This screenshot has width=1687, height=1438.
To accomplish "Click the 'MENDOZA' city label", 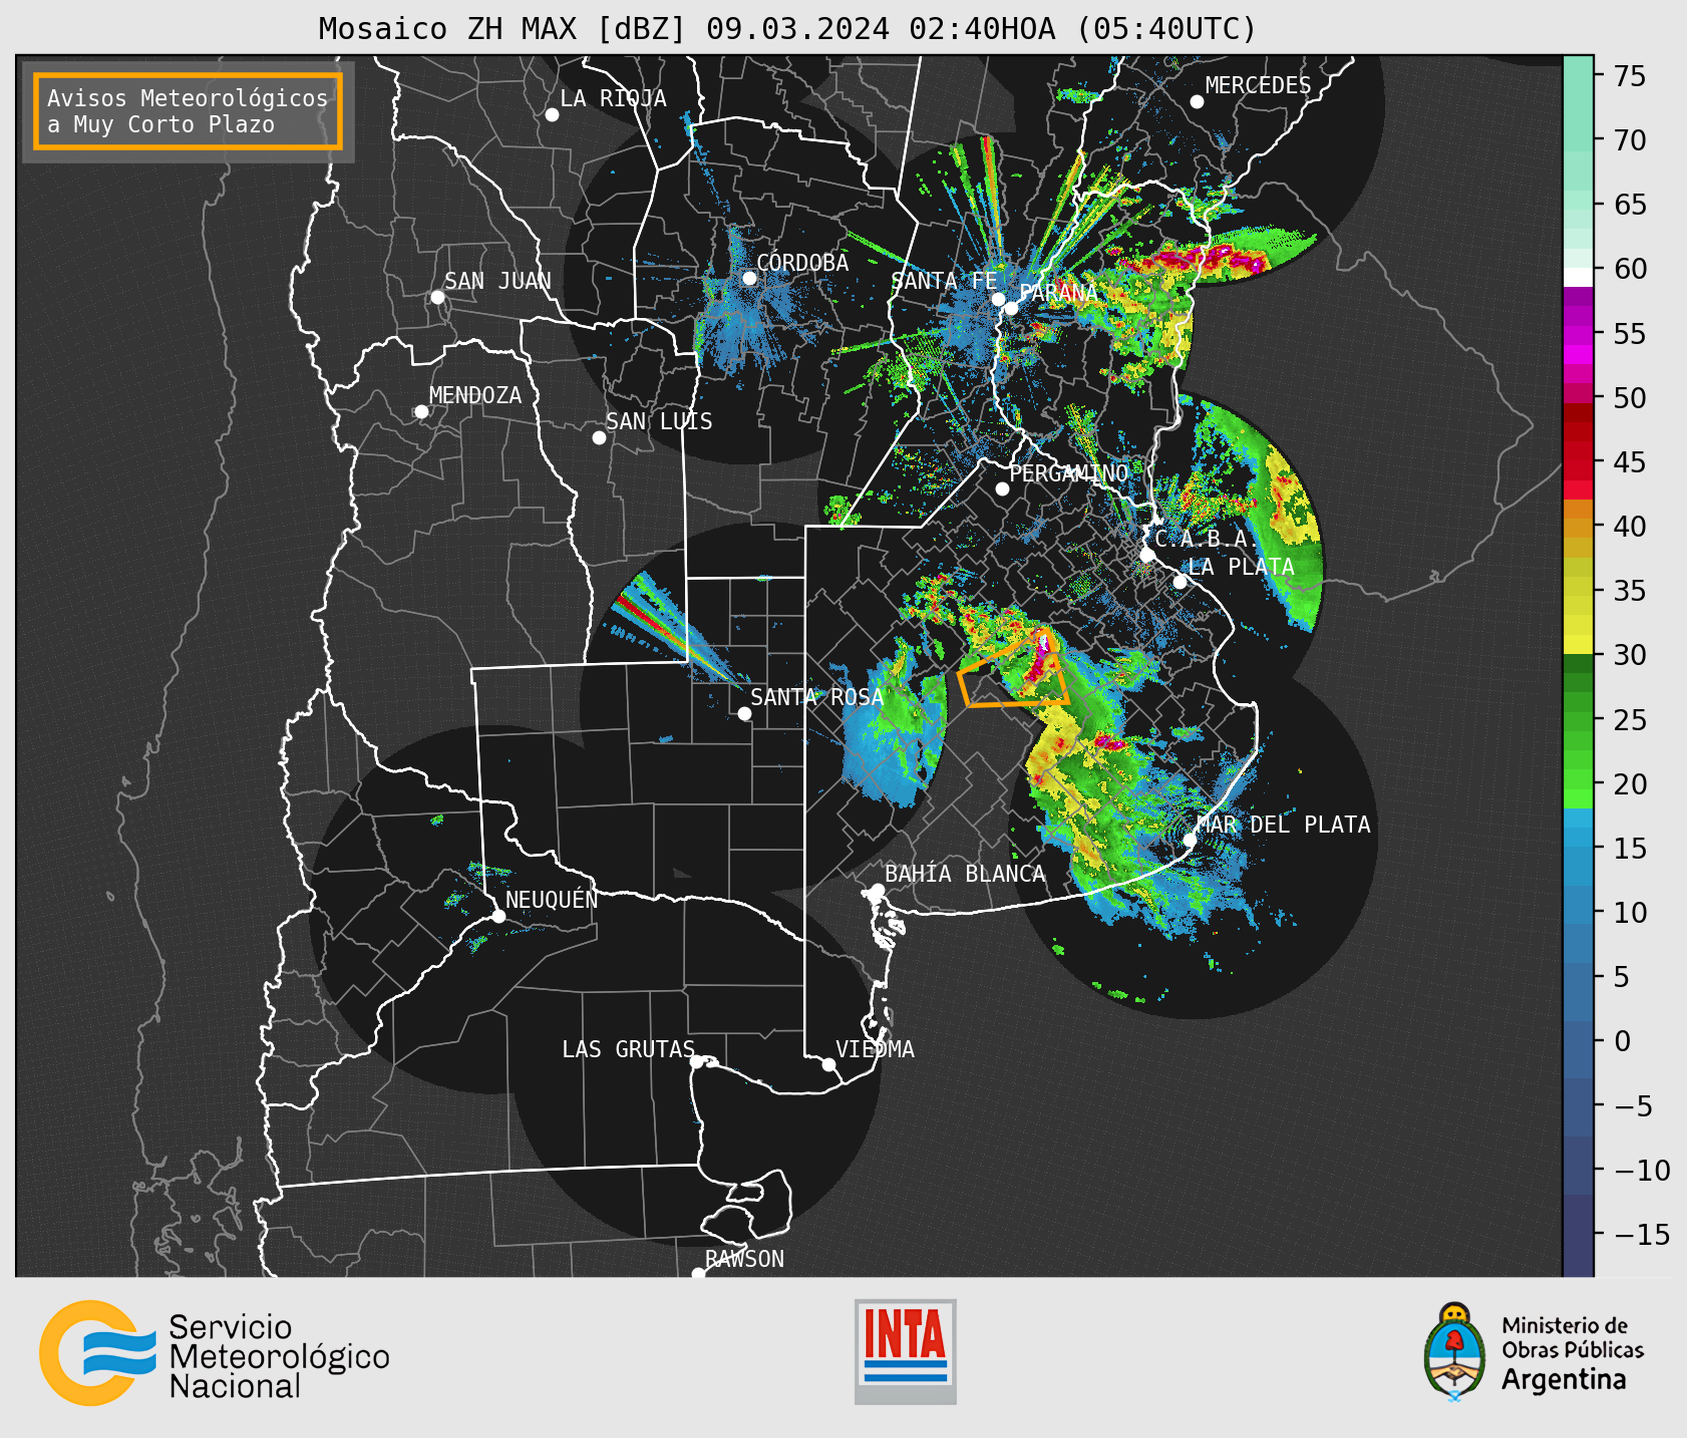I will (475, 395).
